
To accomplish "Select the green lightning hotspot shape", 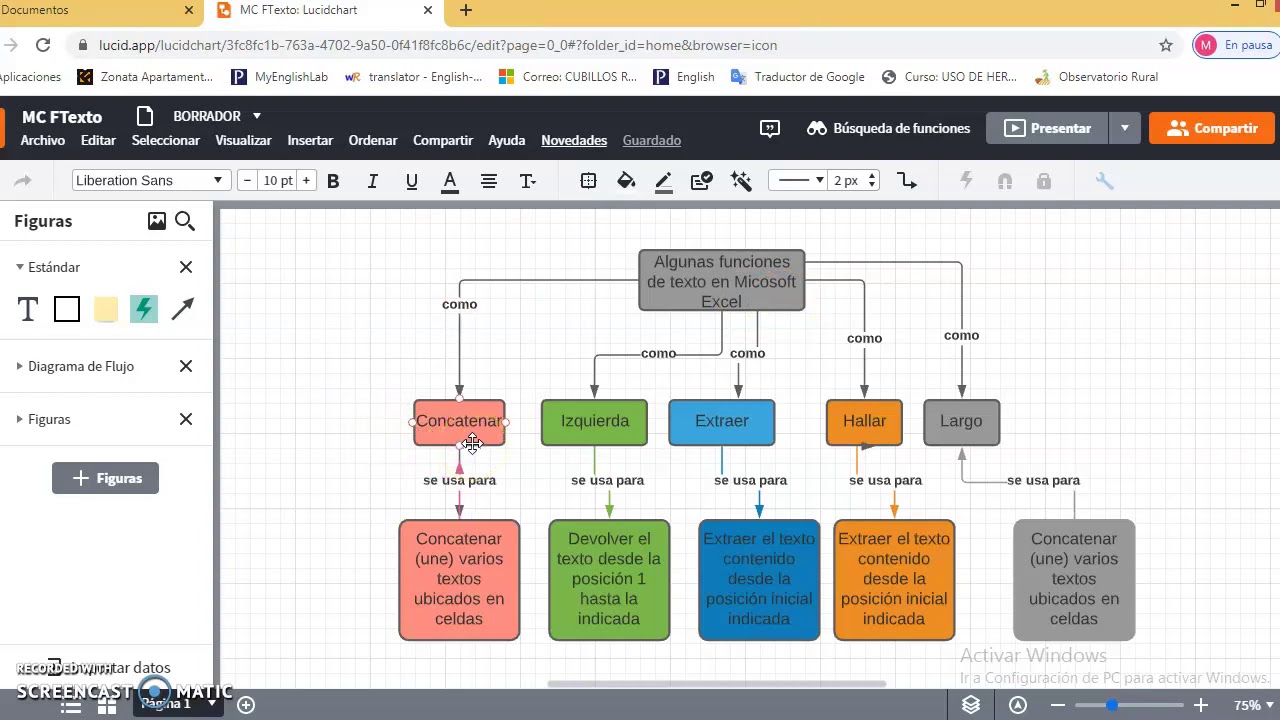I will coord(144,310).
